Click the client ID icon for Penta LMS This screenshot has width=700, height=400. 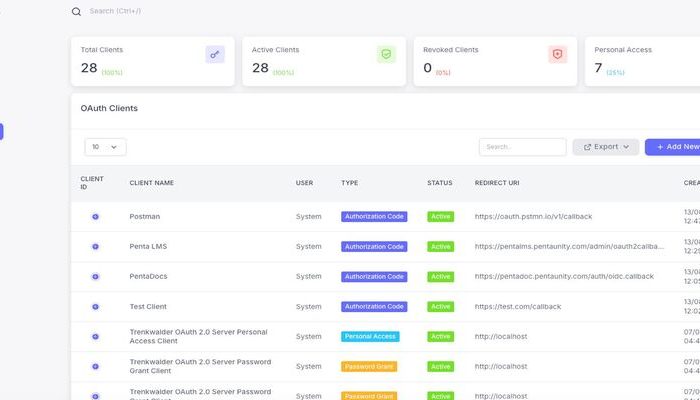[x=96, y=246]
